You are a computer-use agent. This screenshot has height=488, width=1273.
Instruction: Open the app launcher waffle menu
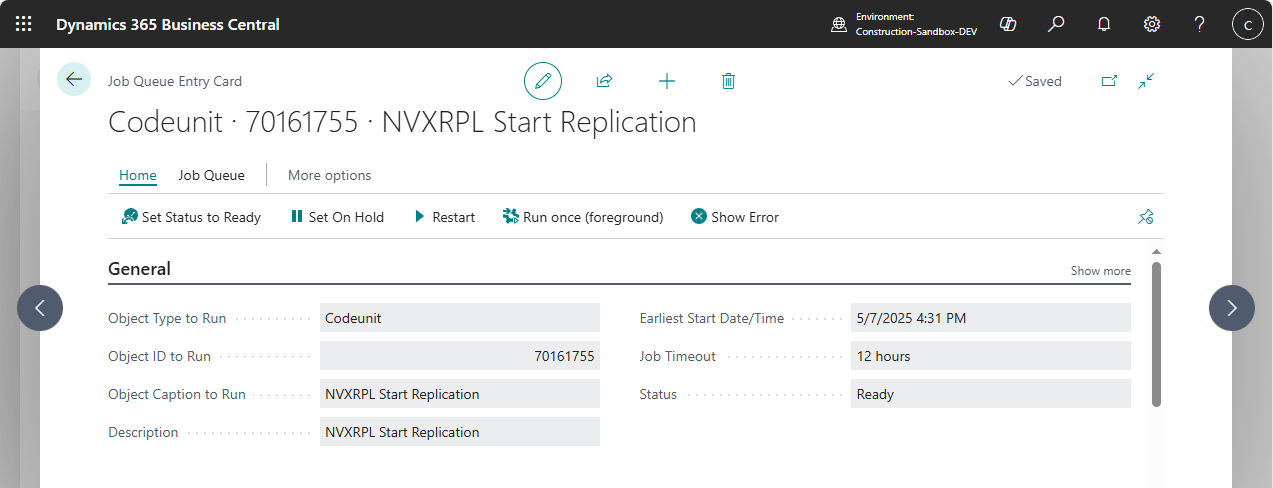23,24
